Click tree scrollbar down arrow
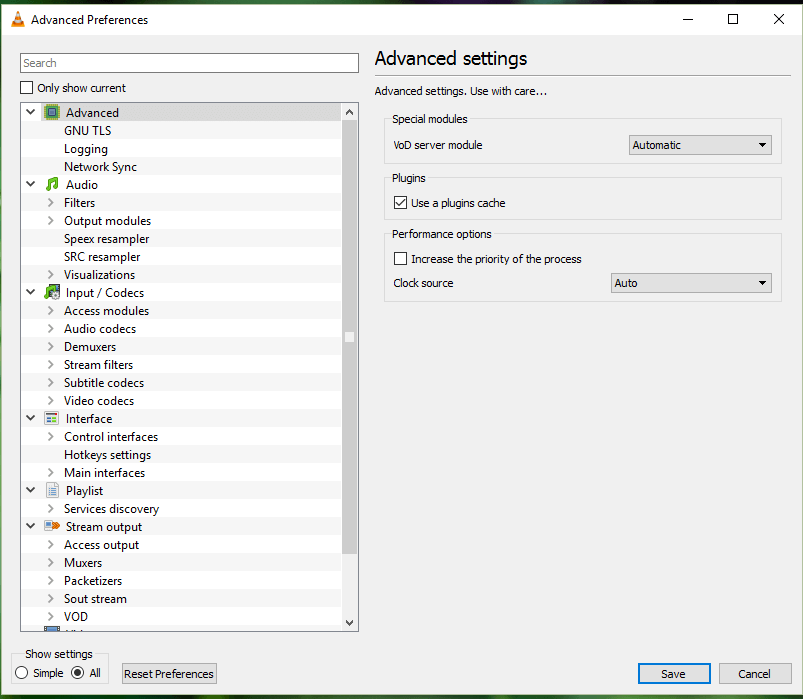 click(350, 623)
